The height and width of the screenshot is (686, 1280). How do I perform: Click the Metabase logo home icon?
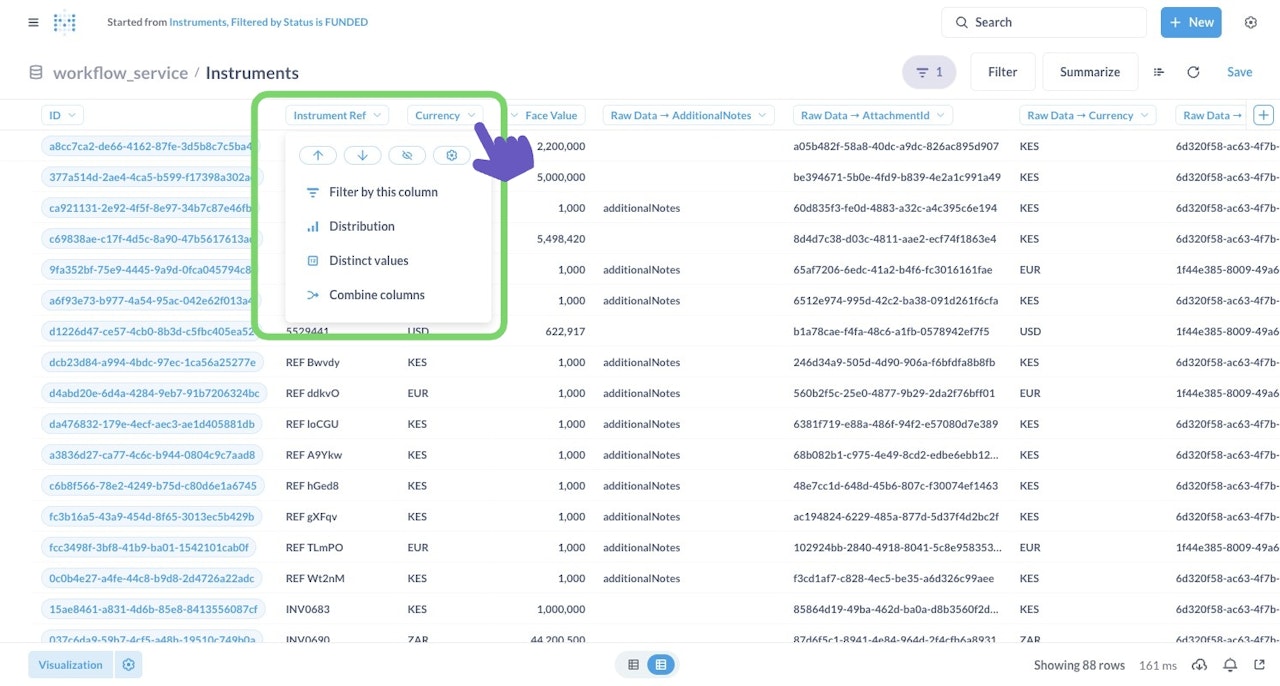click(65, 22)
